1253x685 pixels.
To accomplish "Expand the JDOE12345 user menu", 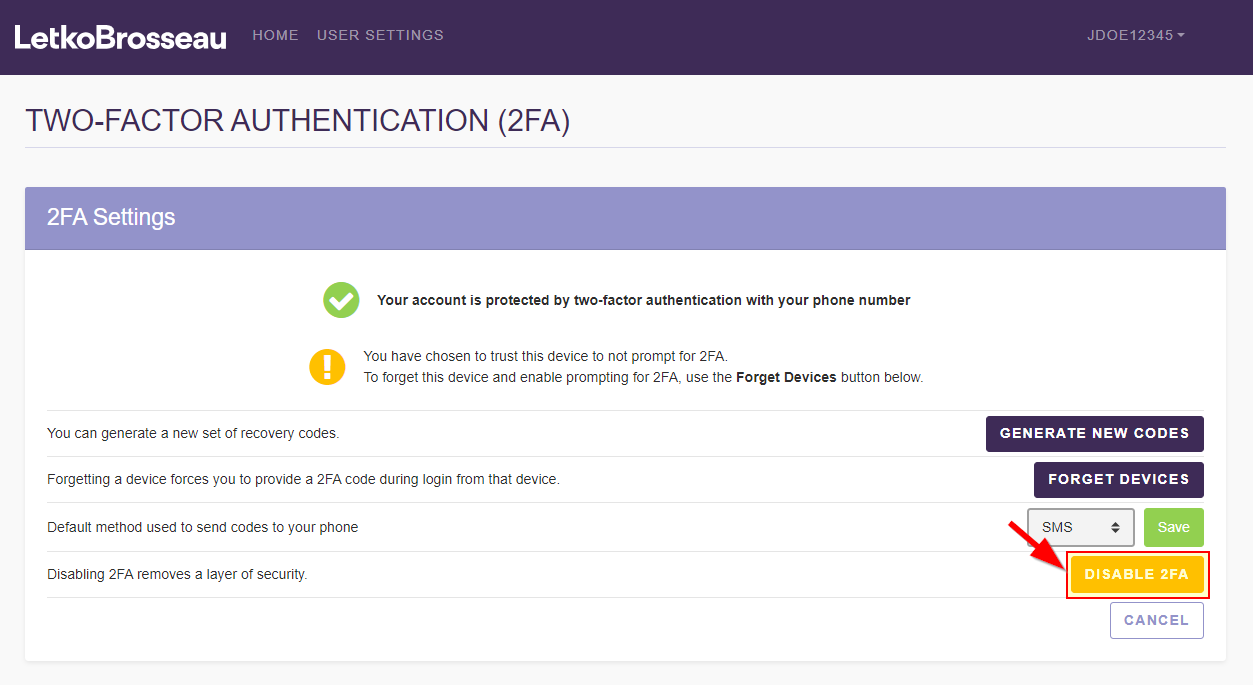I will (1135, 35).
